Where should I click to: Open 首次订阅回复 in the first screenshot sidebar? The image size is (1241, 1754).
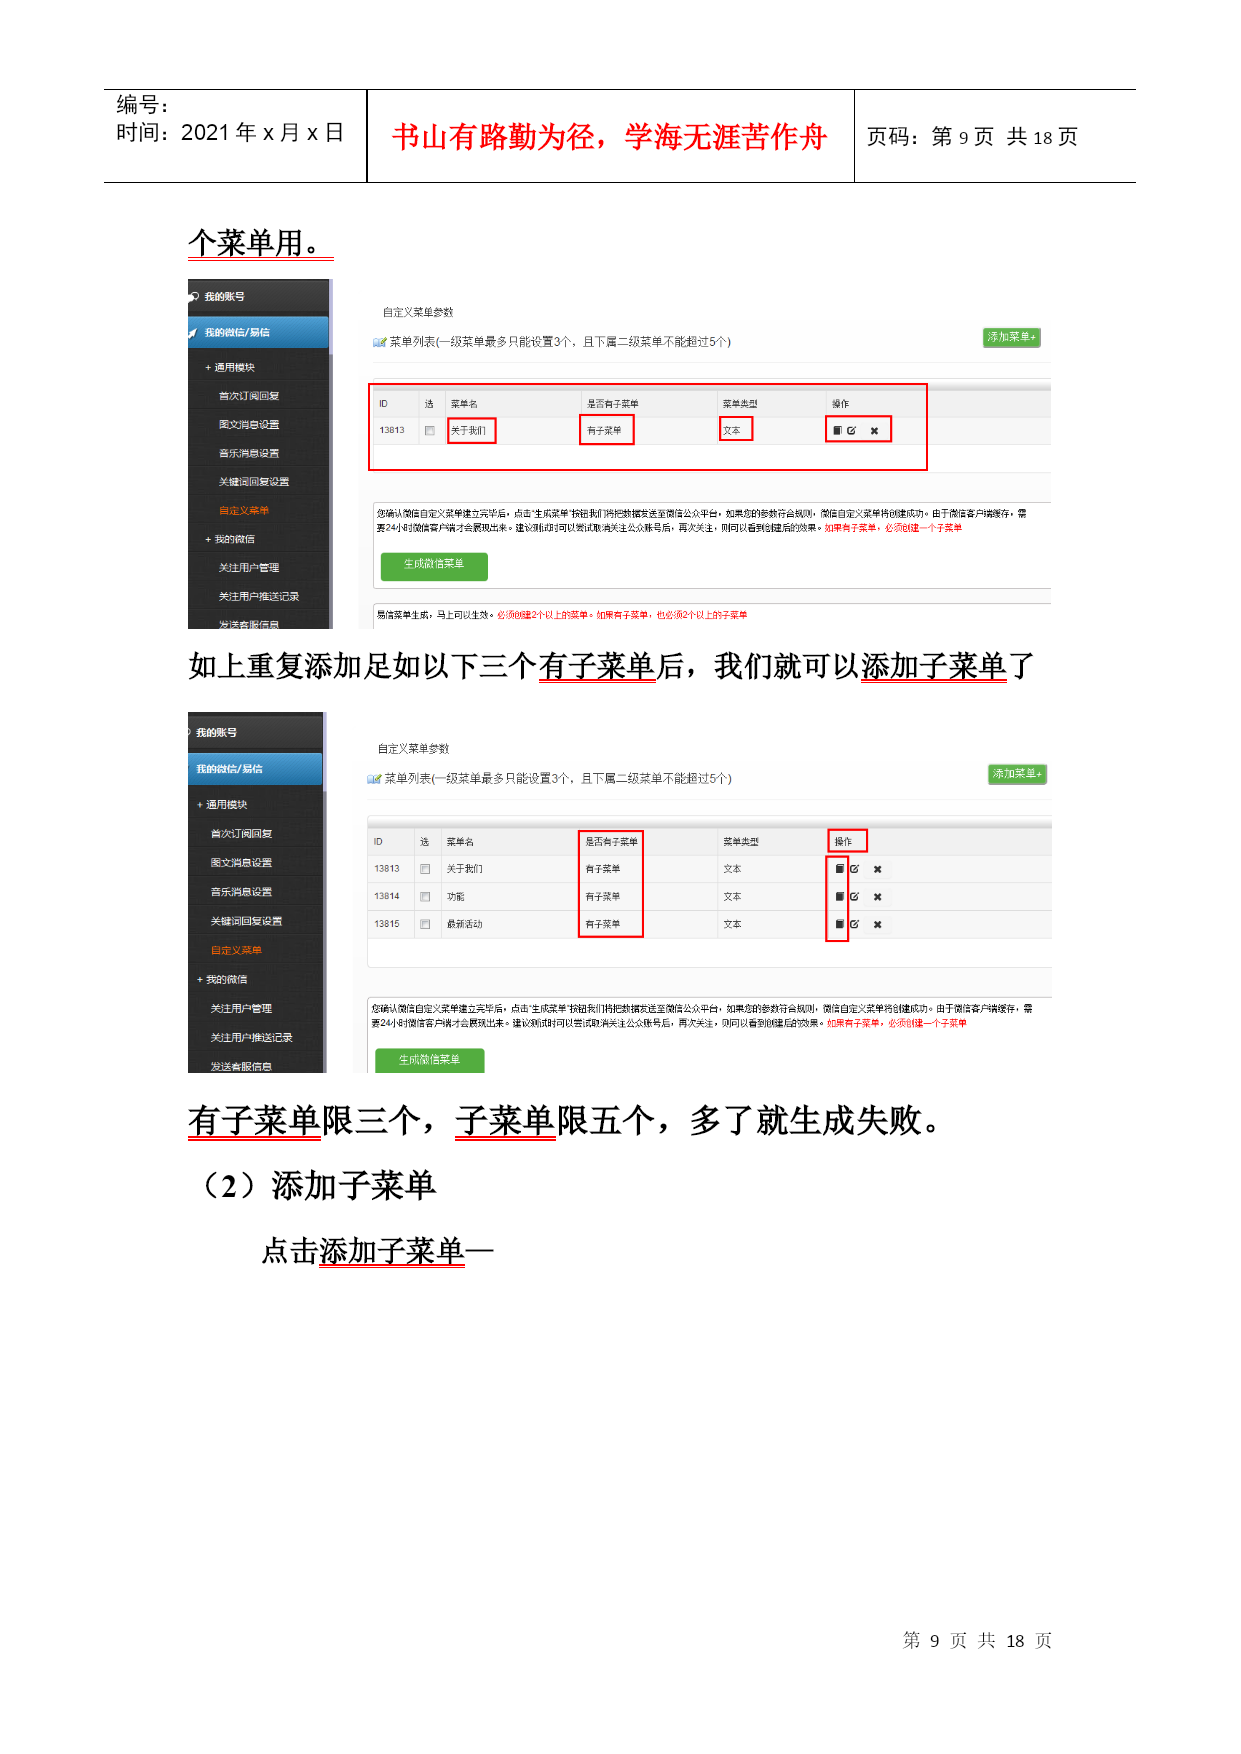click(x=249, y=397)
